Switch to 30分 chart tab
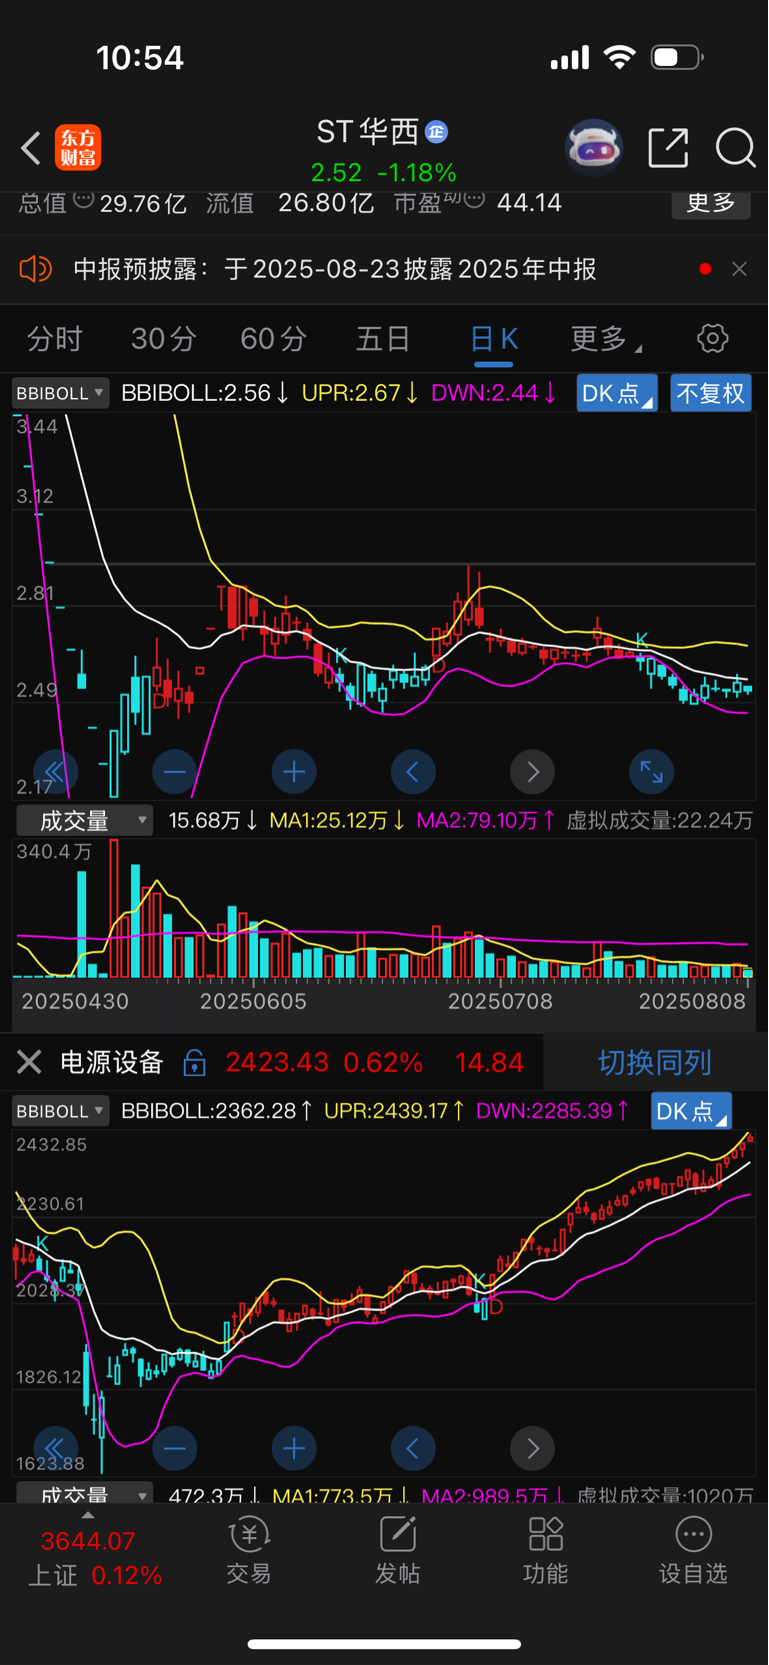Image resolution: width=769 pixels, height=1665 pixels. pos(163,339)
